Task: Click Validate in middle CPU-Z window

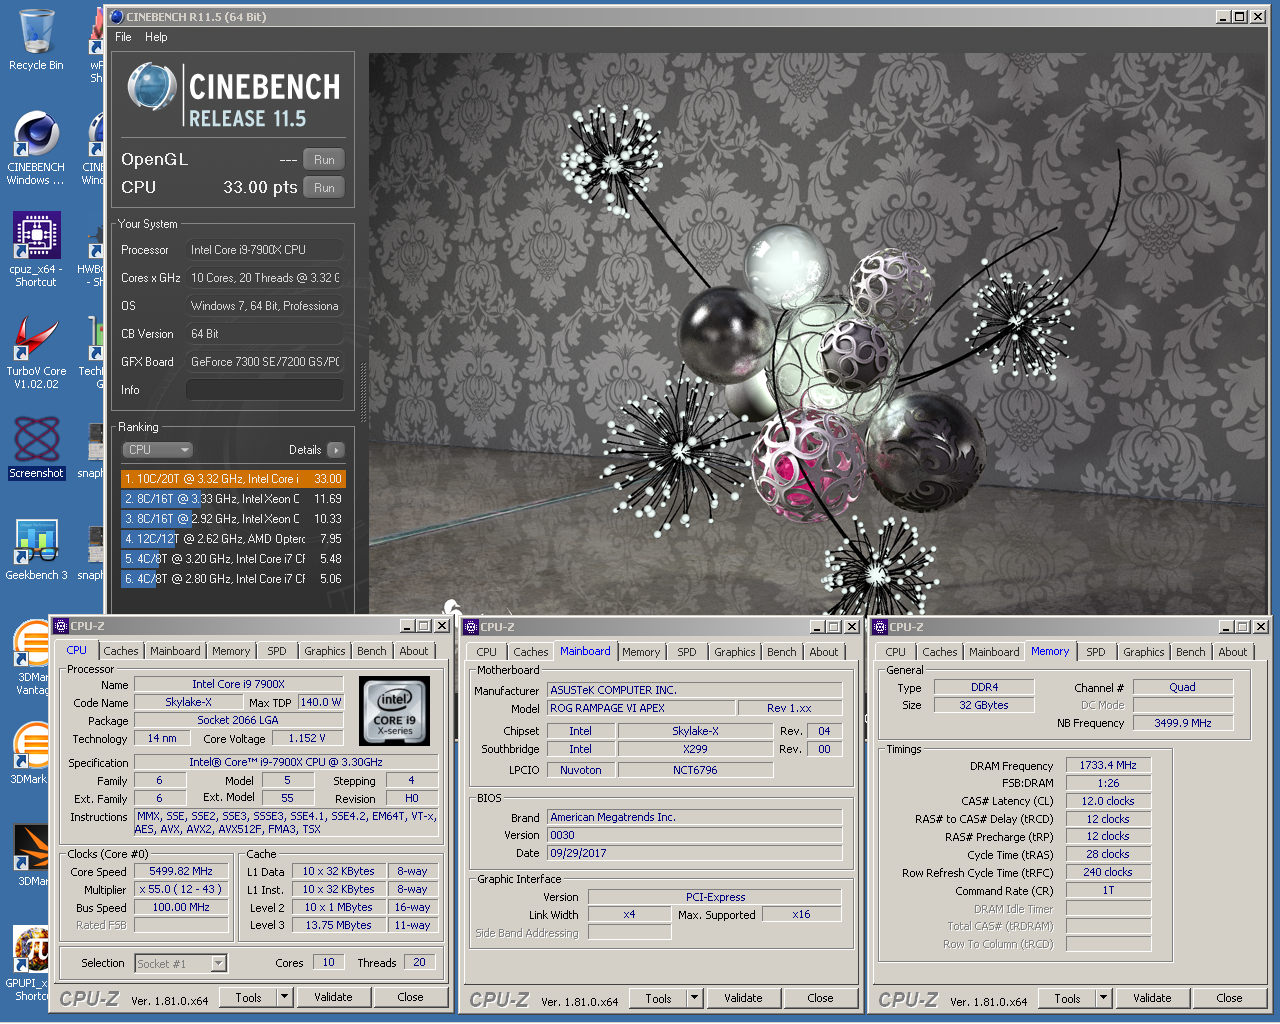Action: (x=743, y=998)
